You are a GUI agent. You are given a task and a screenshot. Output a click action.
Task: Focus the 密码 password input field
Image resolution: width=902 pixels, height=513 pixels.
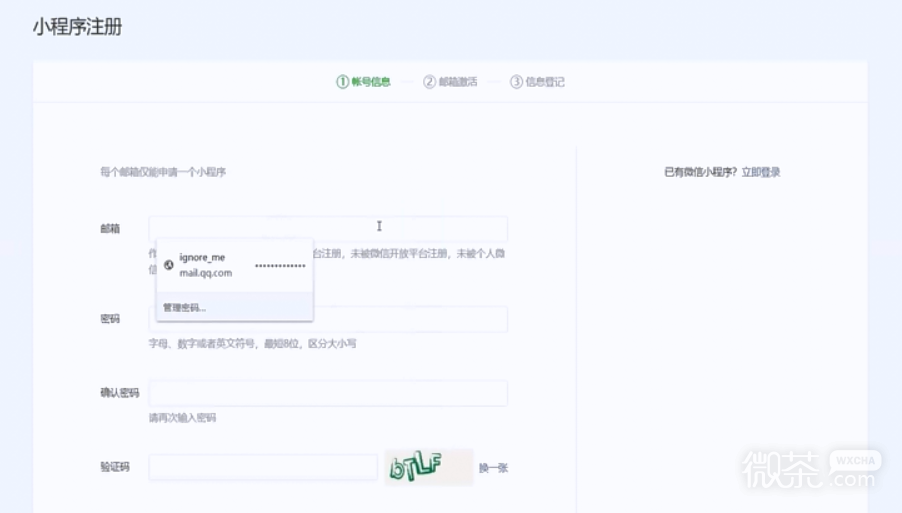(410, 319)
